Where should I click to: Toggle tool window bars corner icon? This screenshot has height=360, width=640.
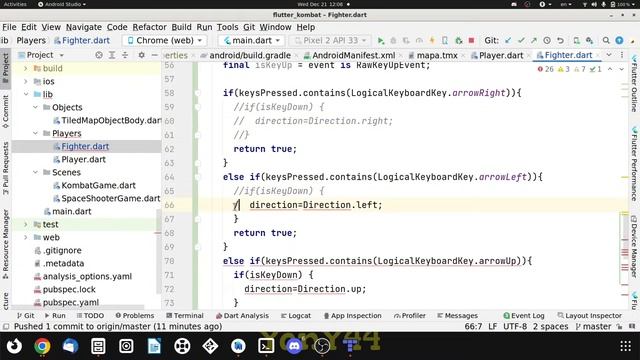6,327
